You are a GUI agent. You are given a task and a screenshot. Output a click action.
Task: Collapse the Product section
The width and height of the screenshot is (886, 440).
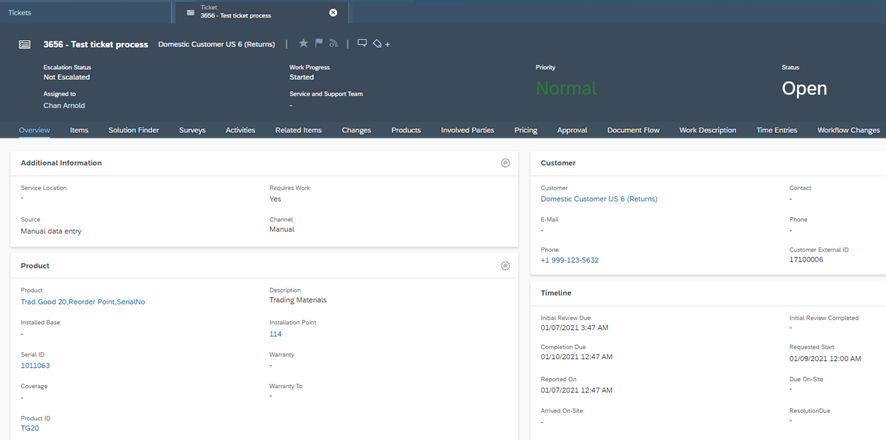[505, 265]
